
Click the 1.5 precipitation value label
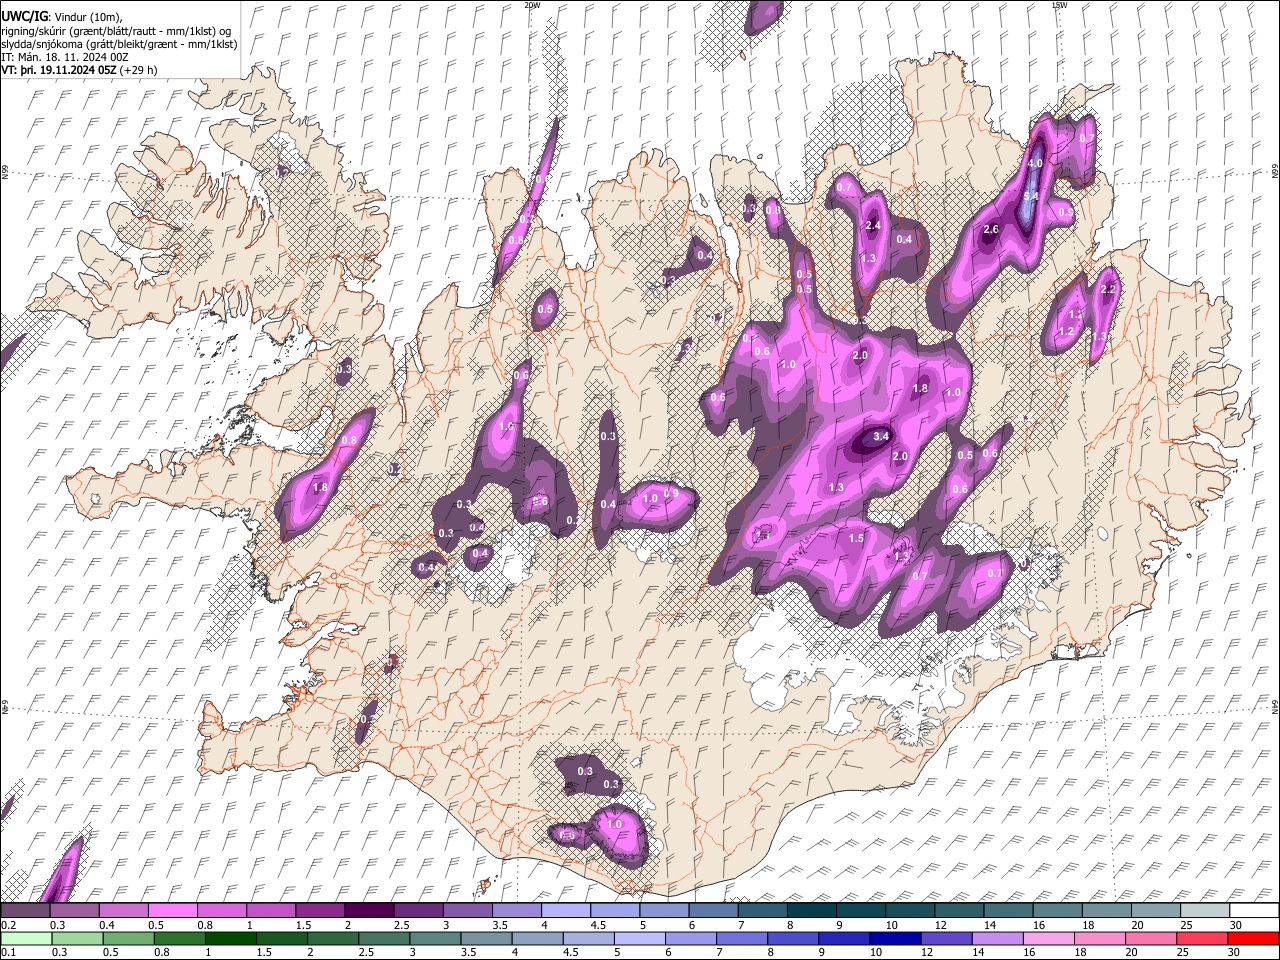pos(856,538)
